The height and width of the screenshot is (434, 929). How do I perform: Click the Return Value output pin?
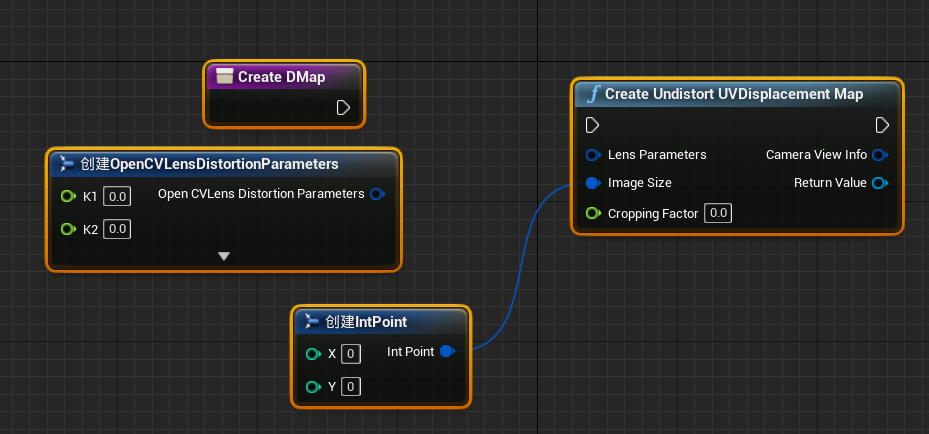coord(879,183)
